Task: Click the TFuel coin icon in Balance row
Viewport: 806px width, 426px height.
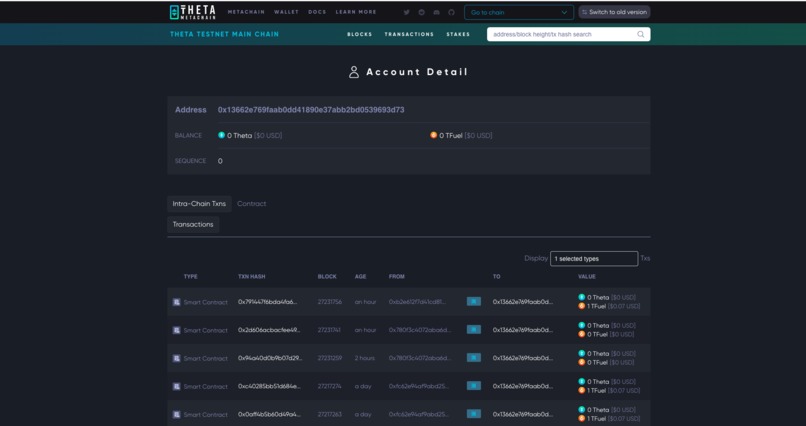Action: coord(433,135)
